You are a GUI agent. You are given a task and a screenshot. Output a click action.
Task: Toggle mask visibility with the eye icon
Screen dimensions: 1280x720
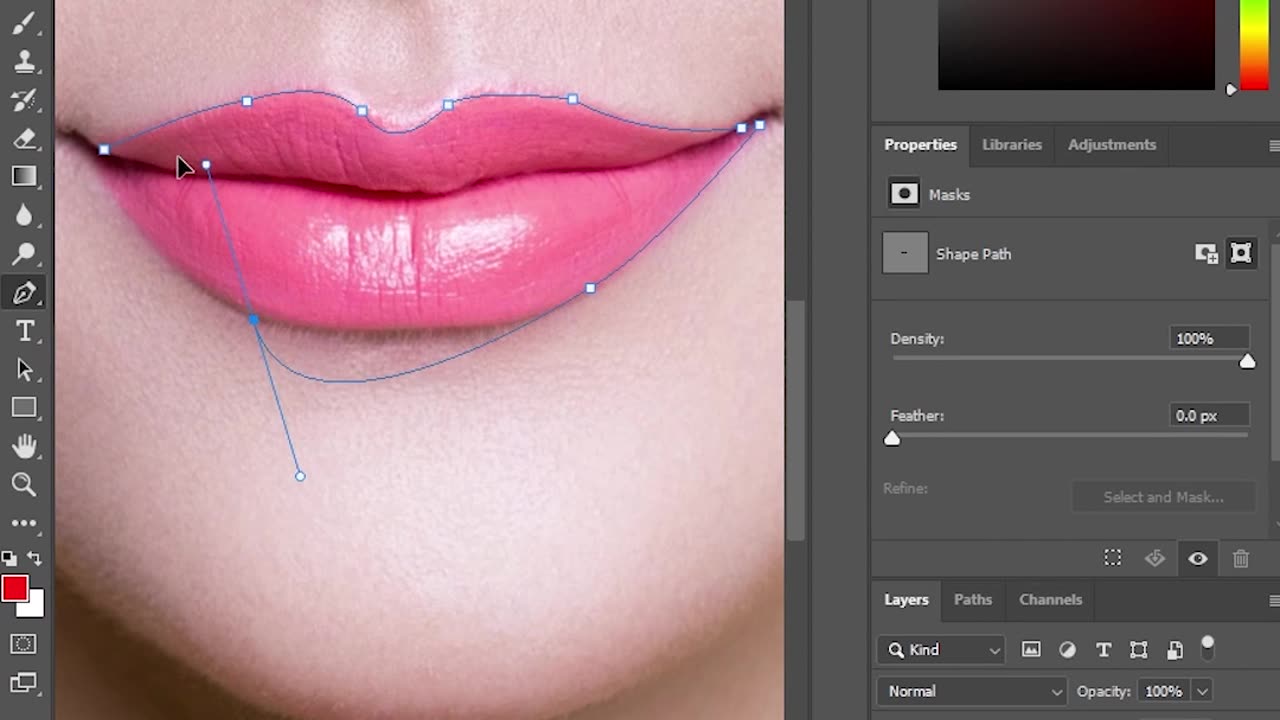(x=1198, y=558)
